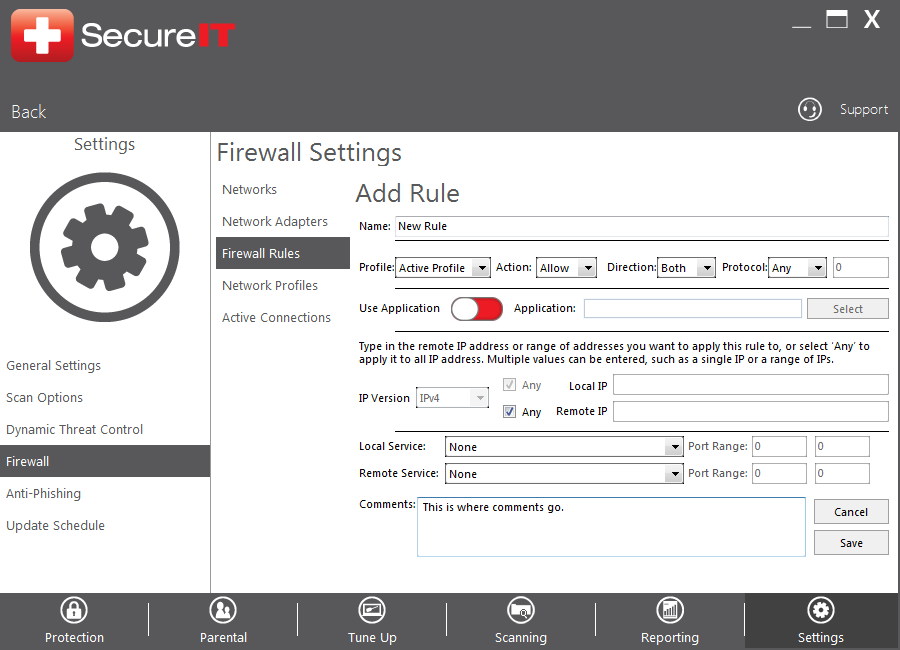Image resolution: width=900 pixels, height=650 pixels.
Task: Click the rule Name field
Action: pyautogui.click(x=642, y=226)
